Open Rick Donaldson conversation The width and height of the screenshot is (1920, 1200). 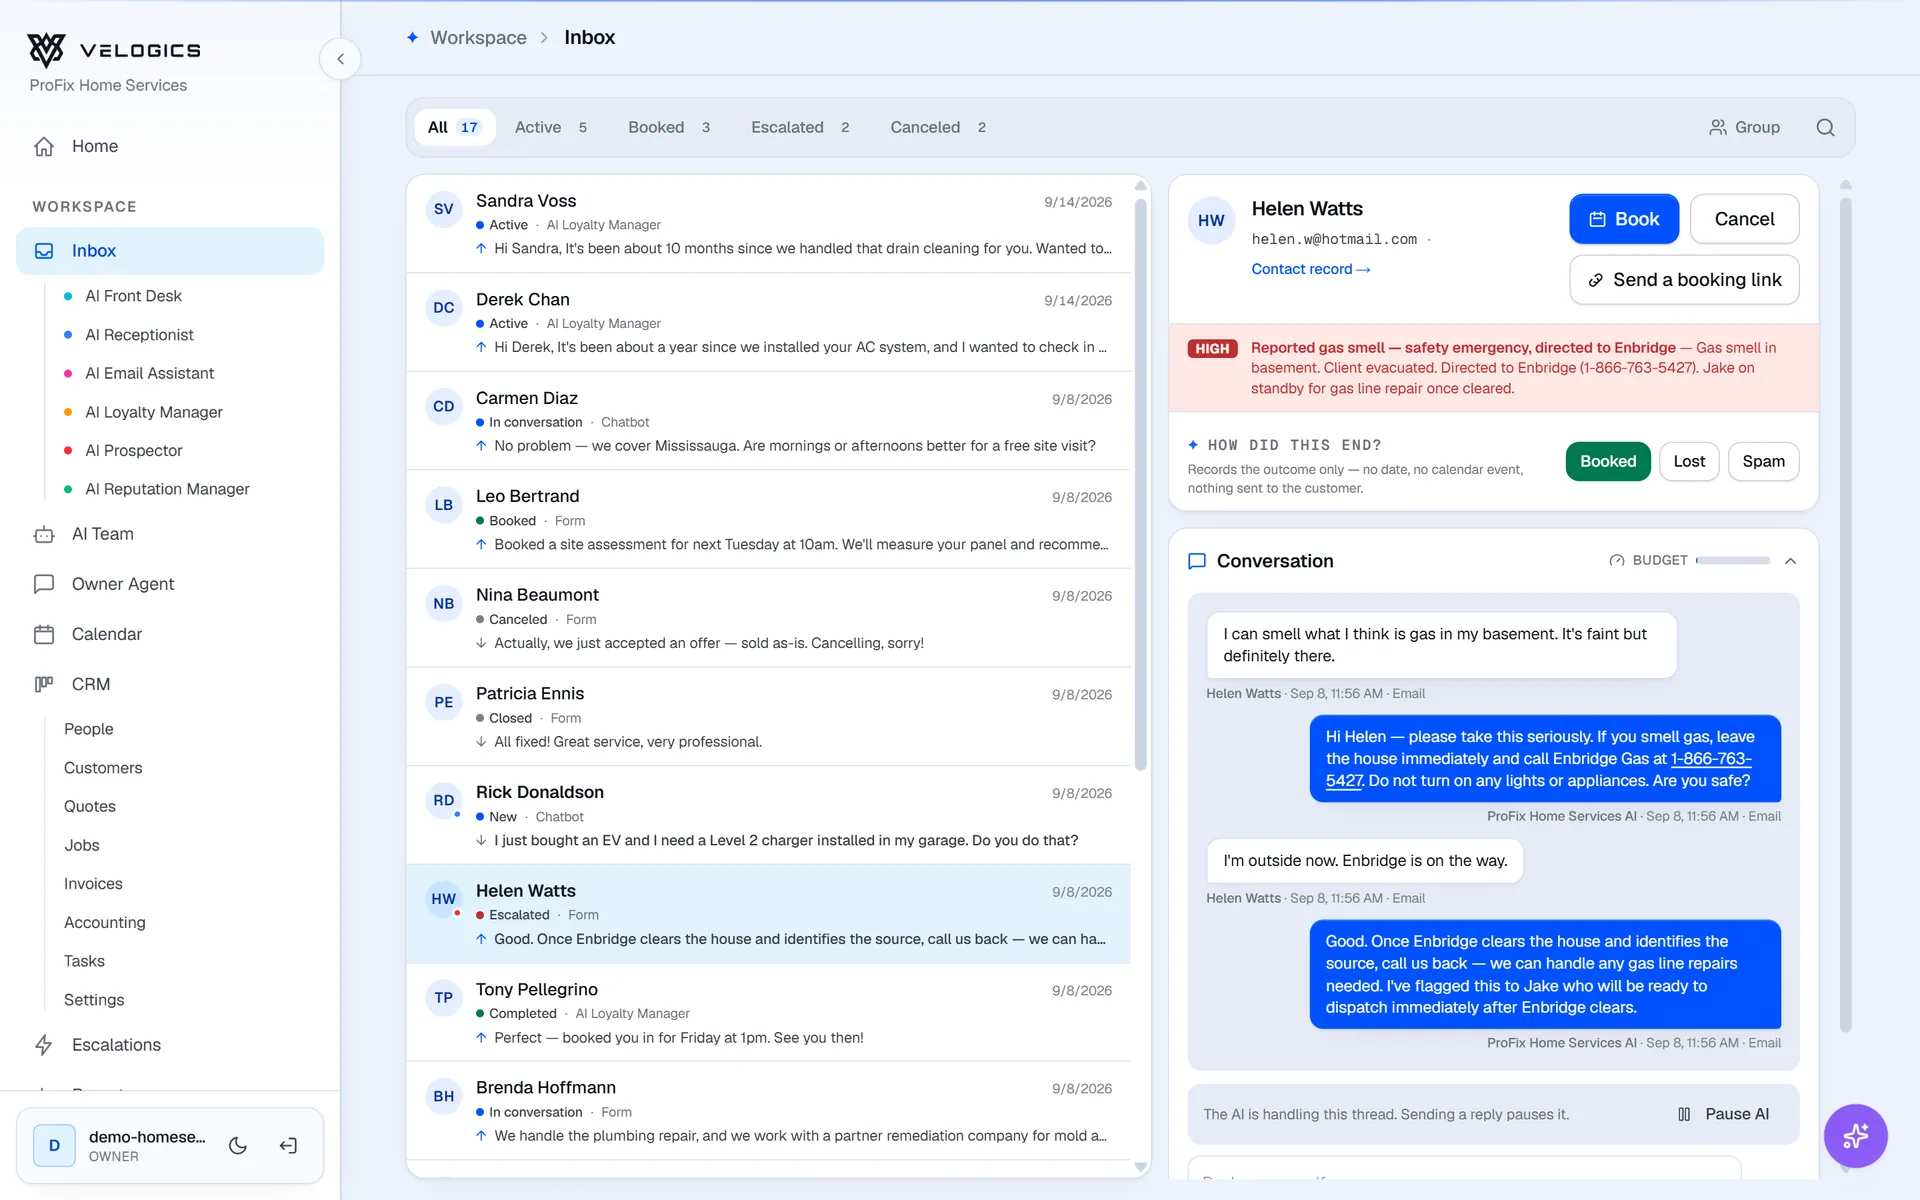(768, 815)
